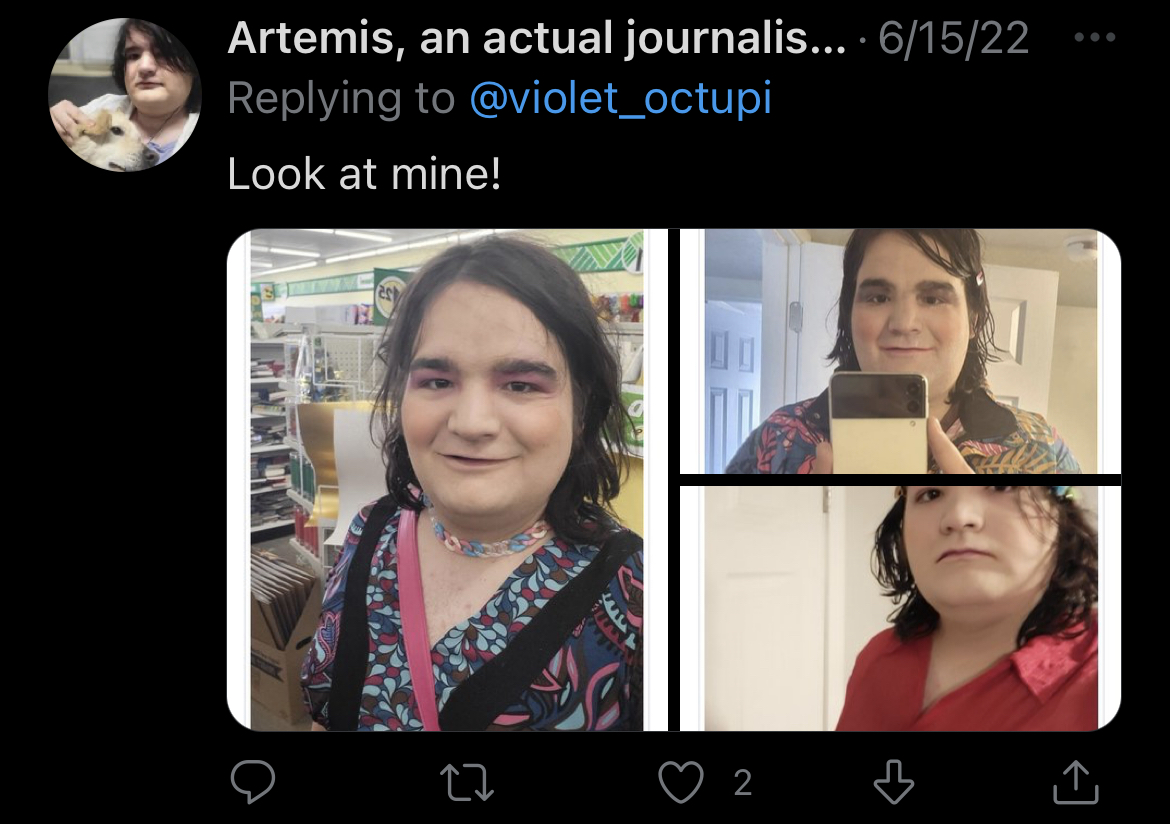
Task: Open the three-dot more options menu
Action: [1095, 37]
